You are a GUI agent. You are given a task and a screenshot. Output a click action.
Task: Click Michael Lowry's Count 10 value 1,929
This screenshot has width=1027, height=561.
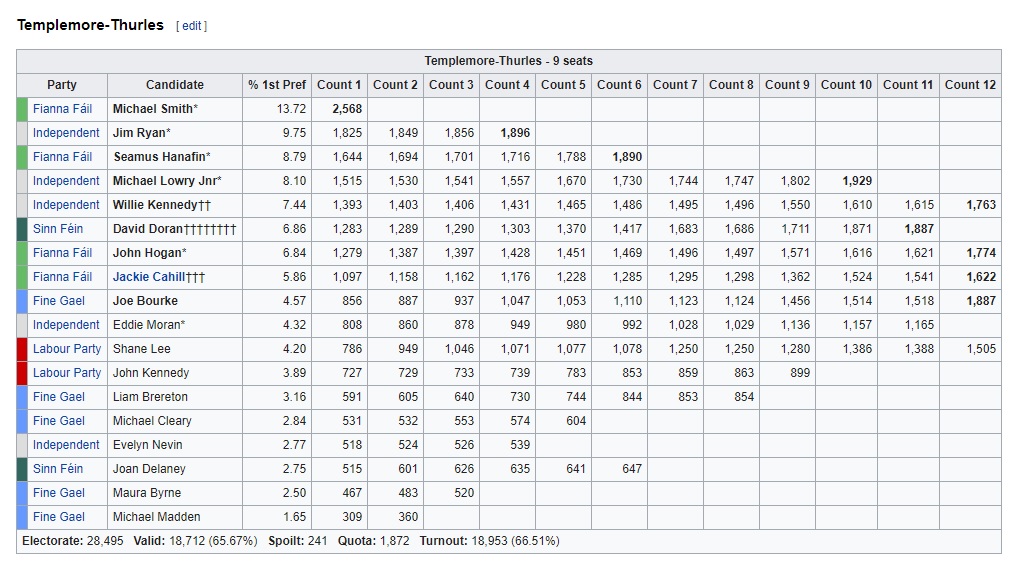[857, 181]
